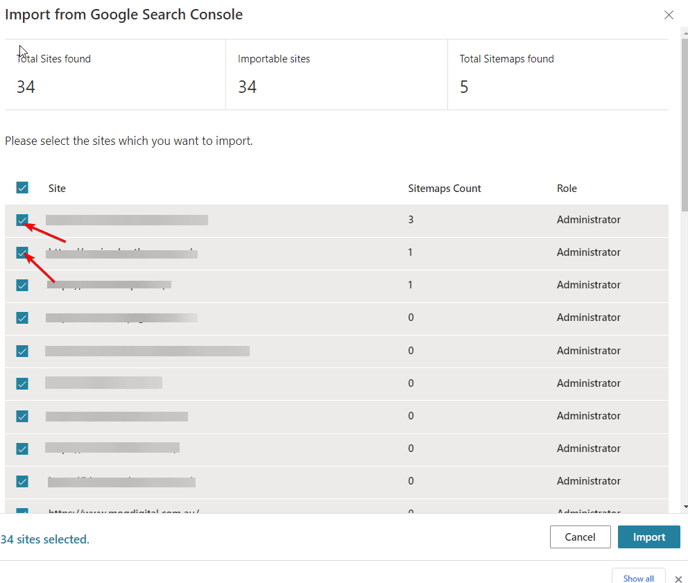Click the Role column header

566,188
